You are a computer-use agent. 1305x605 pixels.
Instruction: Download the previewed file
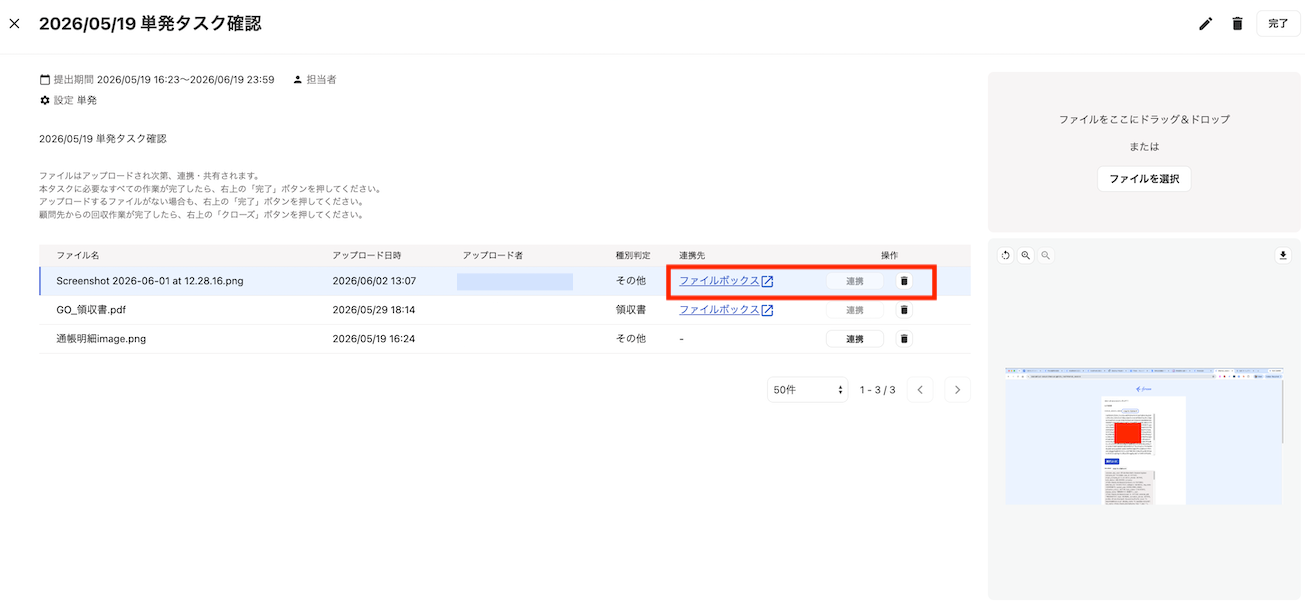point(1283,256)
